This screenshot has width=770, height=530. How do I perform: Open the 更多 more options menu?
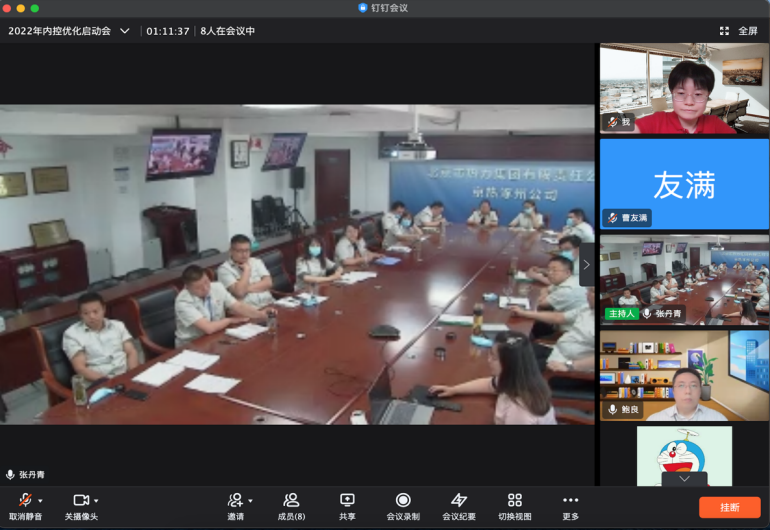click(x=570, y=501)
